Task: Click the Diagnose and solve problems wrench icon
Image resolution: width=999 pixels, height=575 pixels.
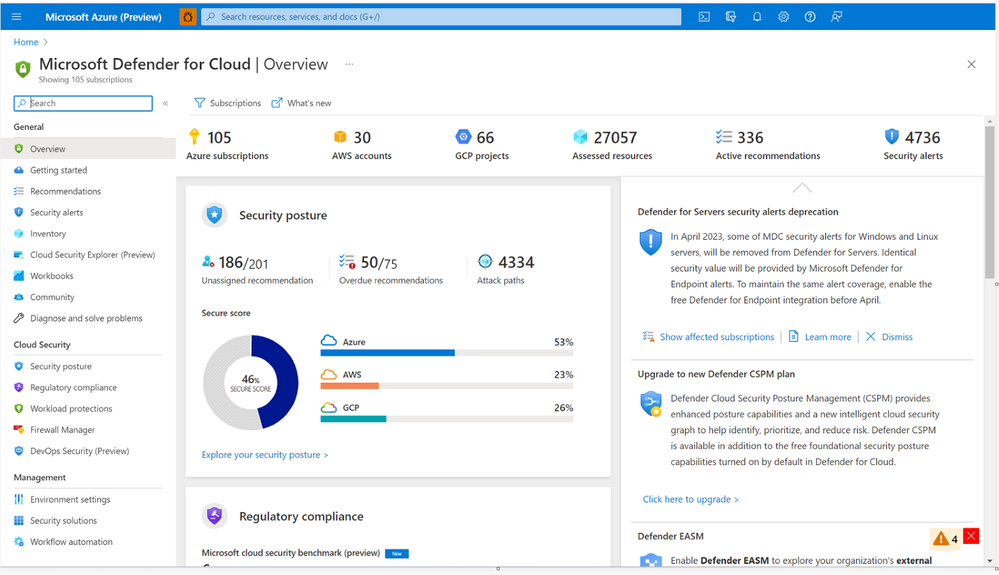Action: click(18, 318)
